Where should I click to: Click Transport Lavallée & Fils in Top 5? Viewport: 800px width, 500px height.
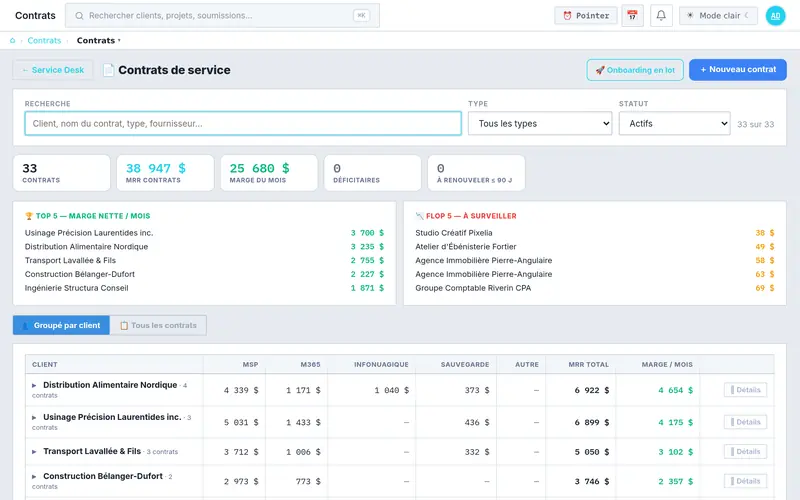[x=70, y=260]
